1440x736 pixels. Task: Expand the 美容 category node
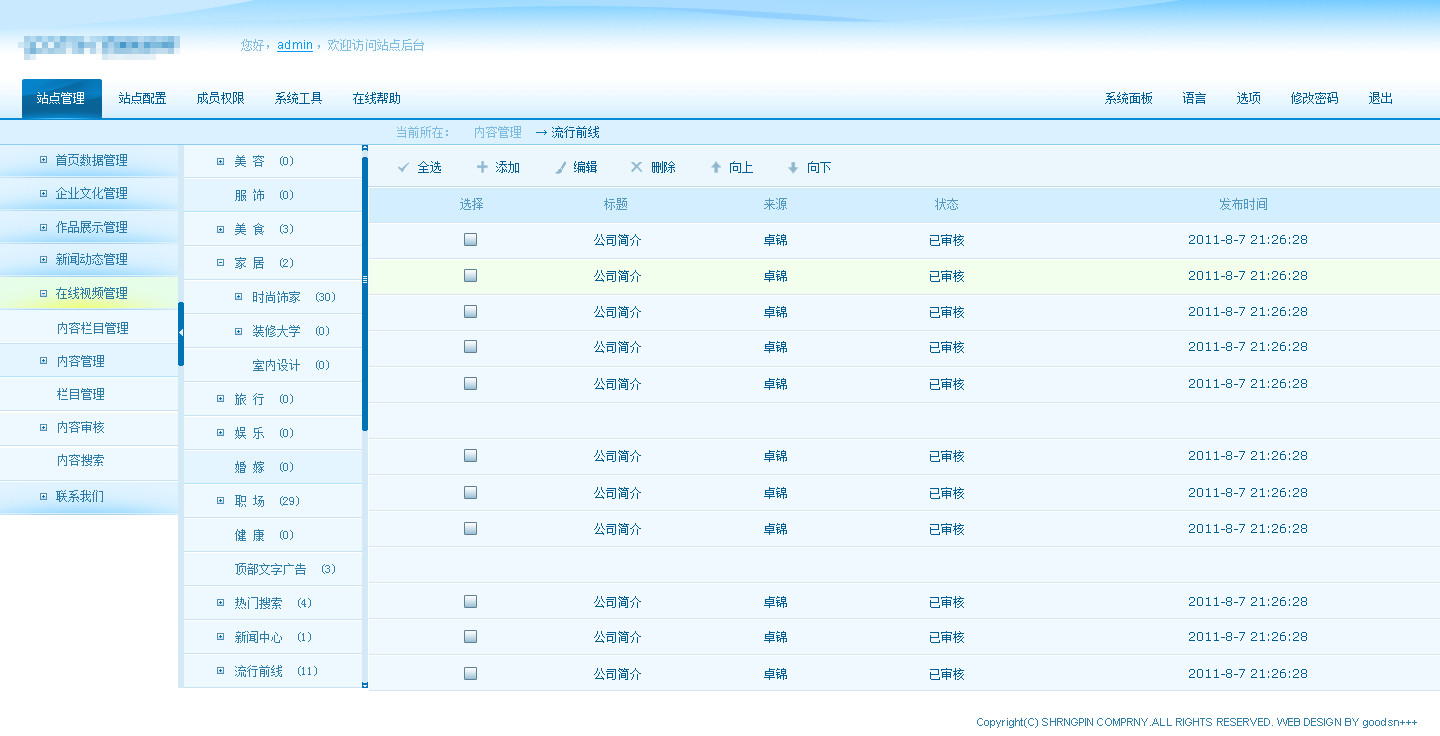221,162
